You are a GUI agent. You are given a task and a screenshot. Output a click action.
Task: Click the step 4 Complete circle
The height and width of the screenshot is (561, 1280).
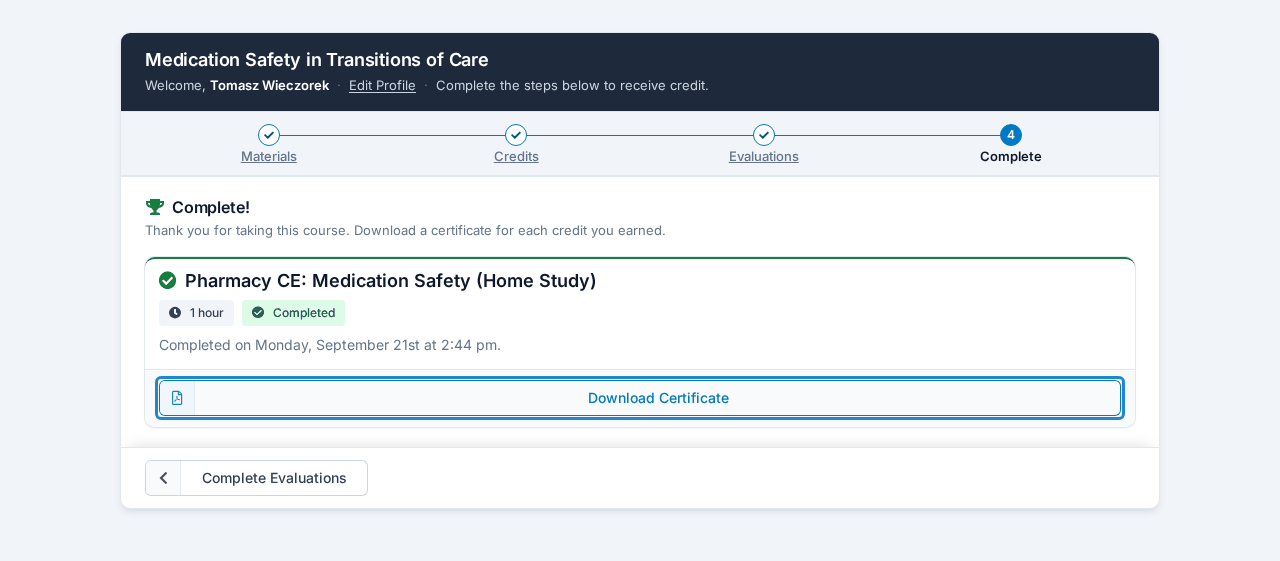tap(1011, 135)
